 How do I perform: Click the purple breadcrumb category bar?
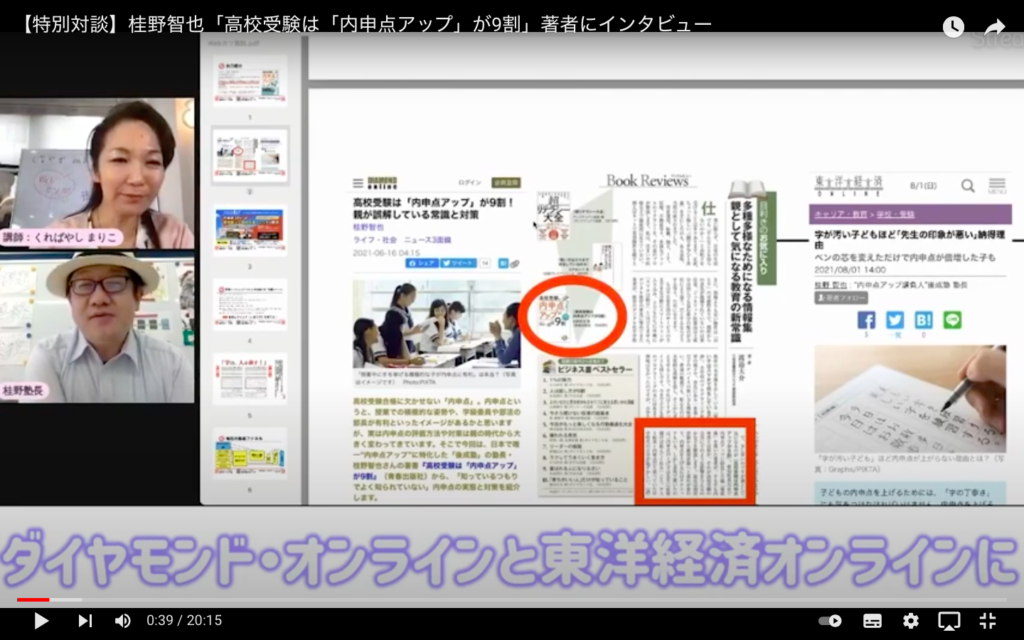coord(910,214)
